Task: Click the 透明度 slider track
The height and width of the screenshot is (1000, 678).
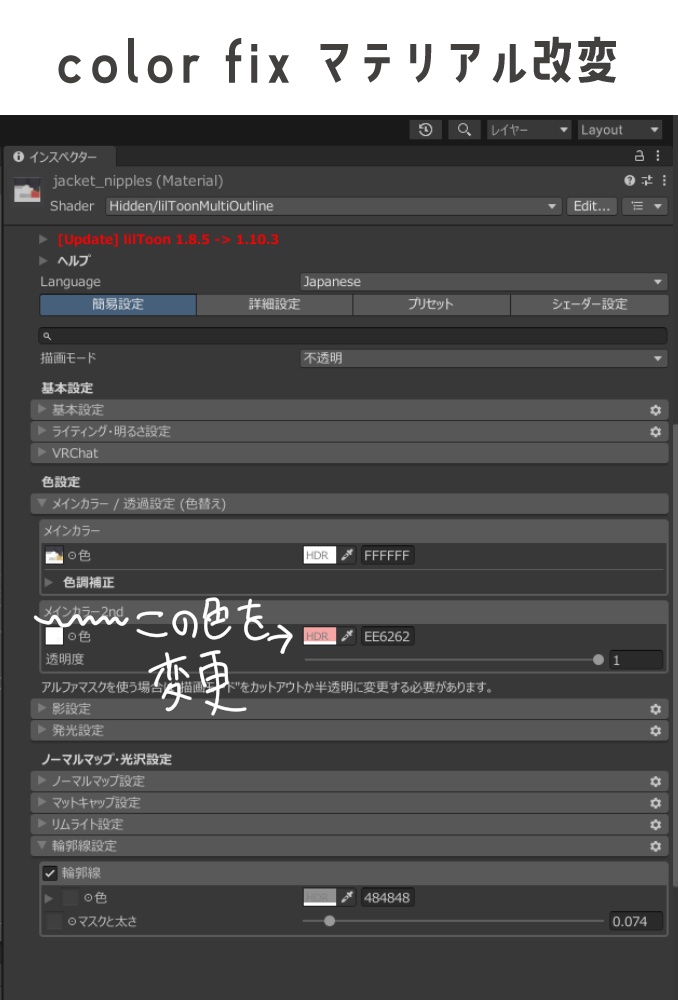Action: [453, 659]
